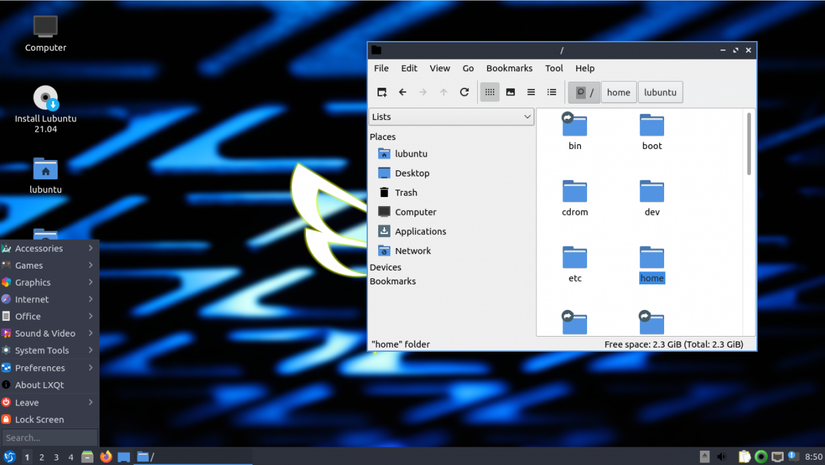Select Trash in Places sidebar

(405, 192)
